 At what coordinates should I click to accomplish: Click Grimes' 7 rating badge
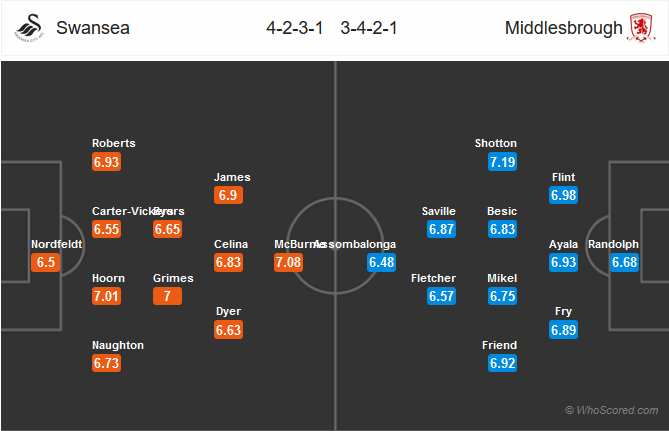pyautogui.click(x=167, y=296)
